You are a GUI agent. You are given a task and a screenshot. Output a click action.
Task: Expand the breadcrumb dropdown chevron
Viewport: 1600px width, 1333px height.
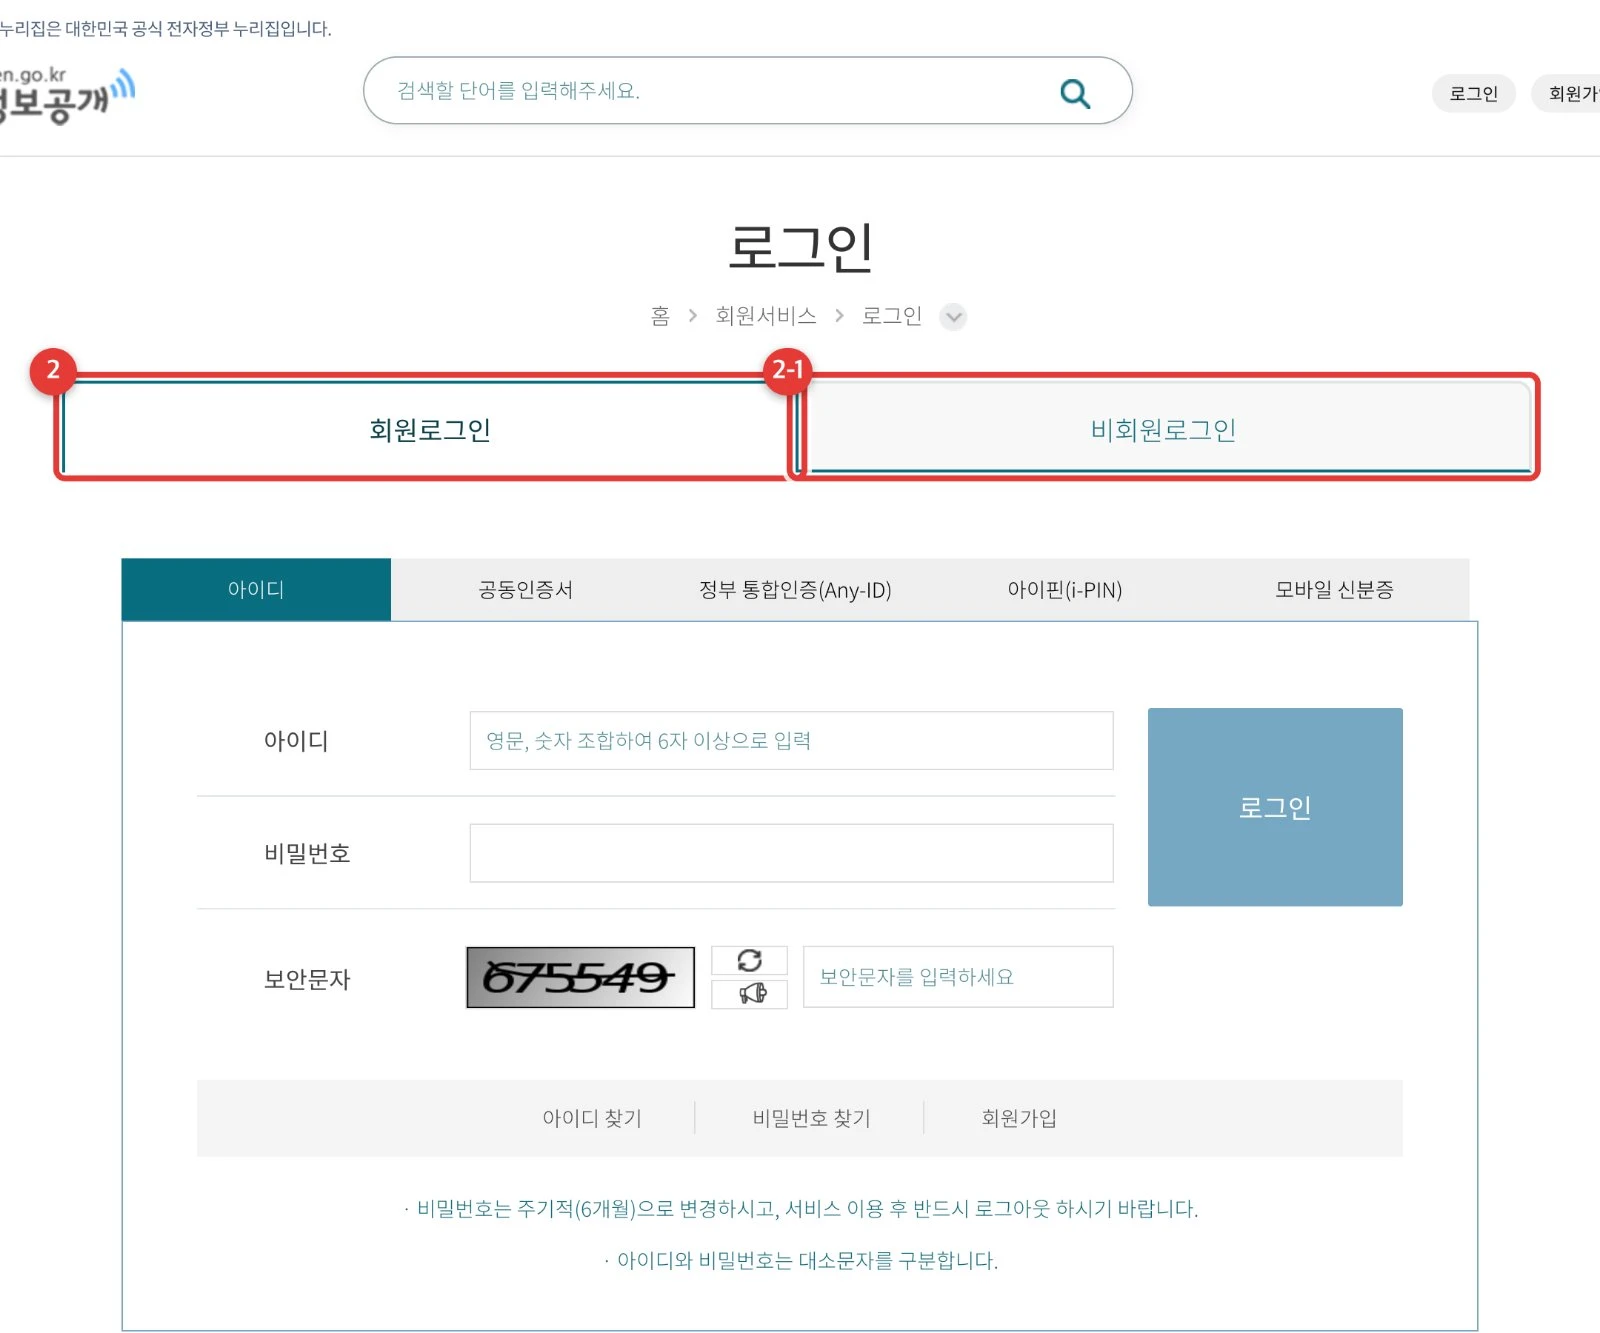(x=953, y=317)
